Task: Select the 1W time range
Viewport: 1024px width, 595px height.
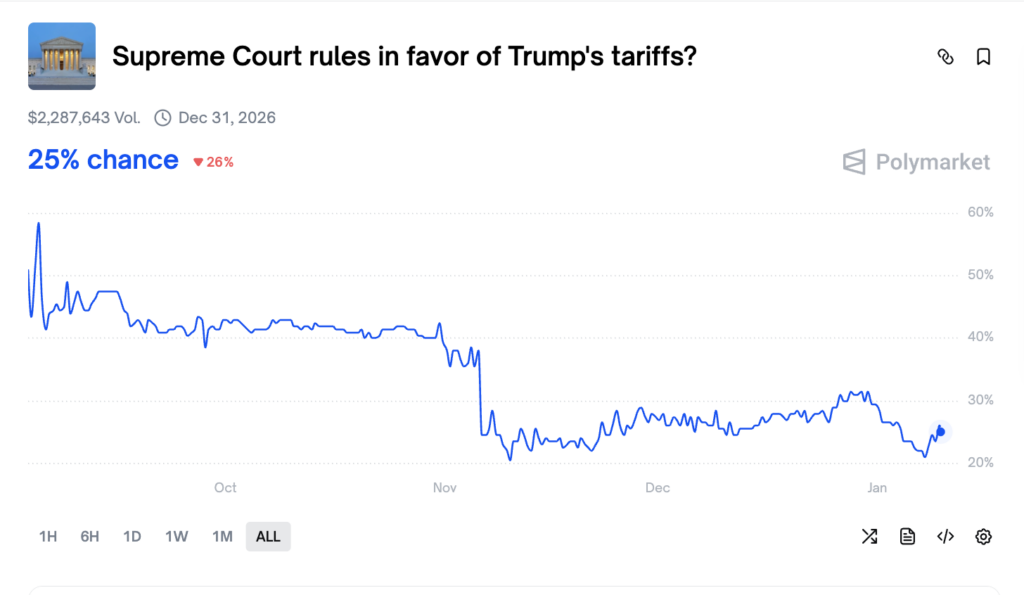Action: pyautogui.click(x=176, y=536)
